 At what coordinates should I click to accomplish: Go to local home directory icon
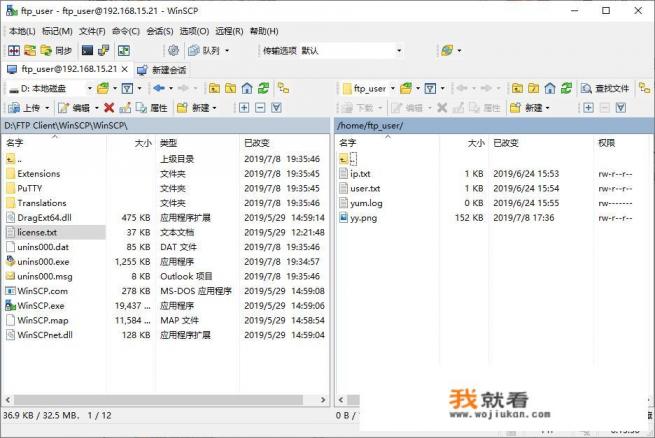tap(247, 88)
